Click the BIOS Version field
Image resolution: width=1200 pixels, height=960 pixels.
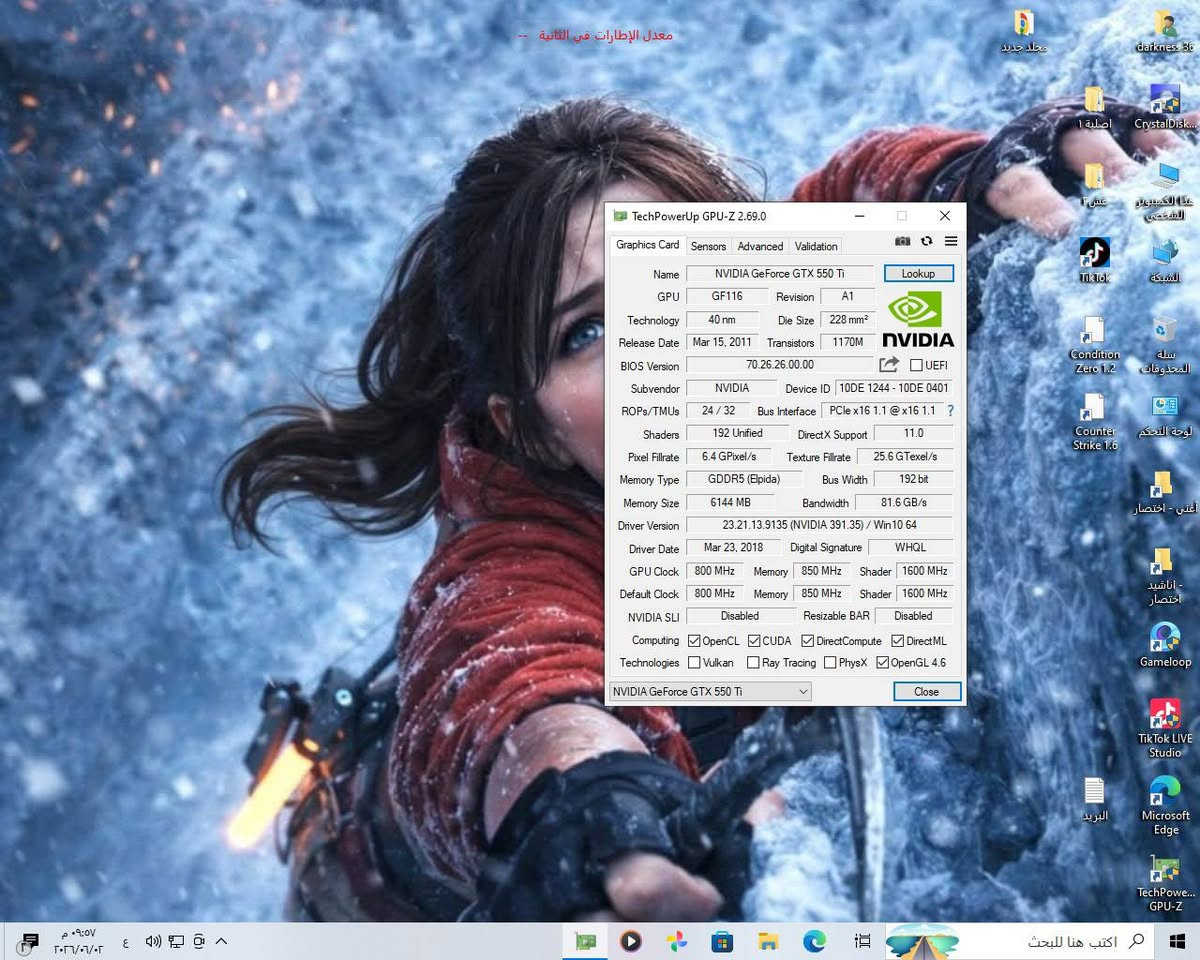click(779, 365)
